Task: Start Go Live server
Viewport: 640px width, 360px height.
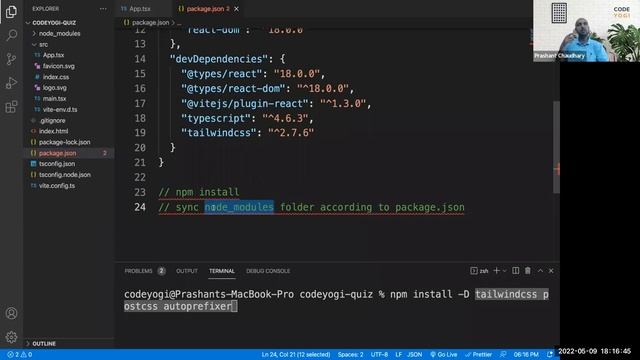Action: [443, 355]
